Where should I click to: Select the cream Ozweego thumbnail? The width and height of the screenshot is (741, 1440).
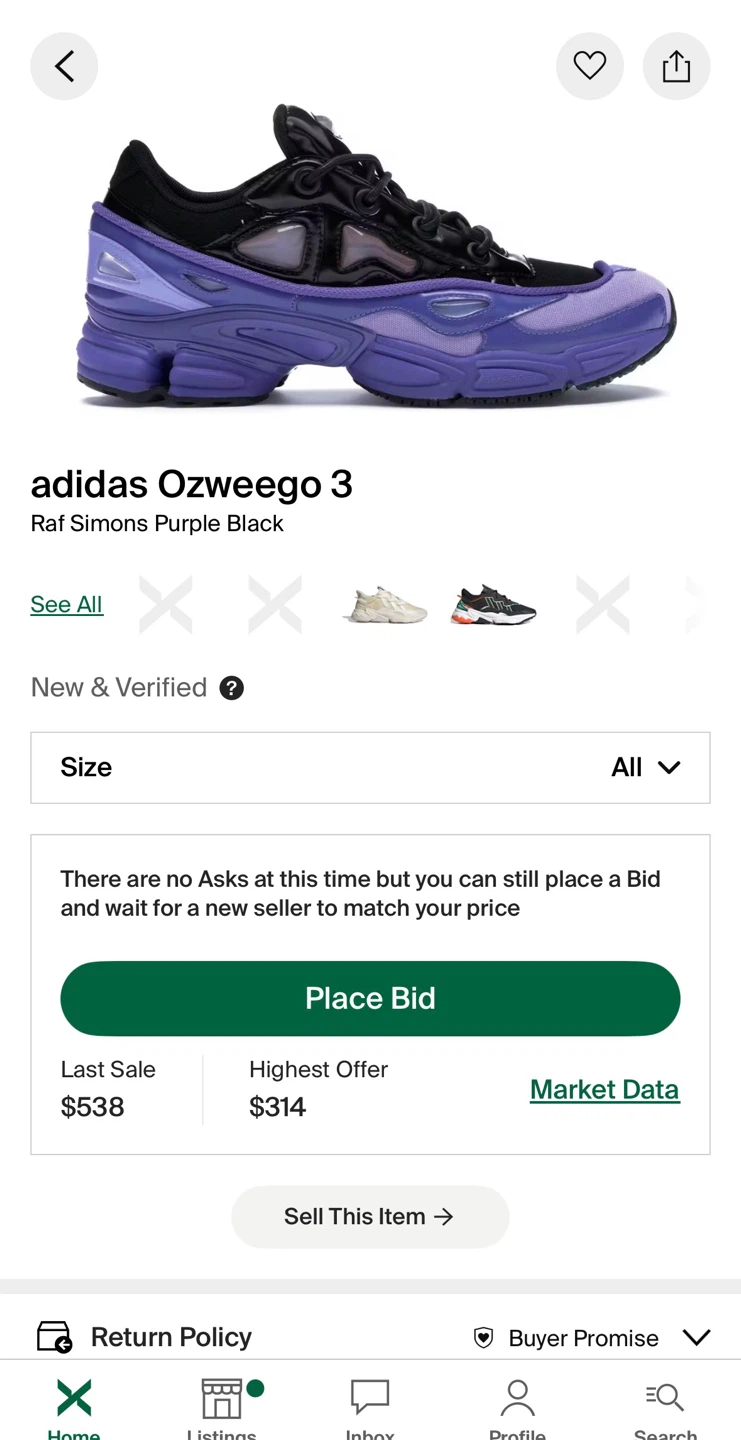385,605
